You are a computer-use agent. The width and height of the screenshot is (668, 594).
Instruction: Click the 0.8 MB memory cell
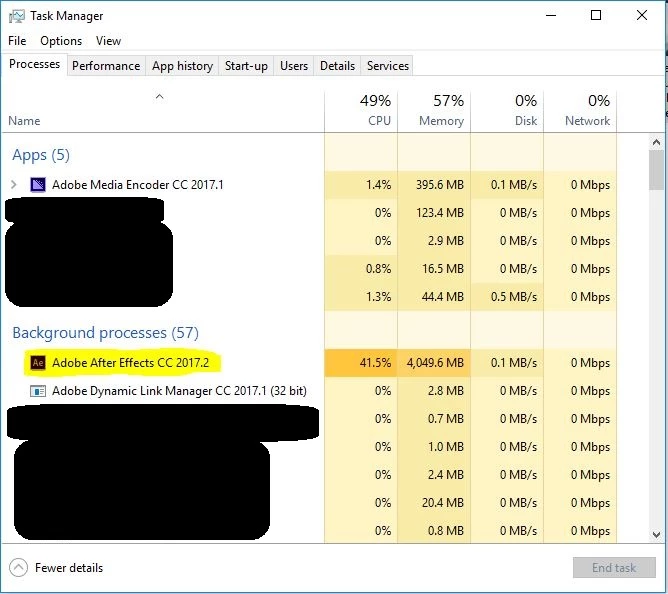click(434, 531)
